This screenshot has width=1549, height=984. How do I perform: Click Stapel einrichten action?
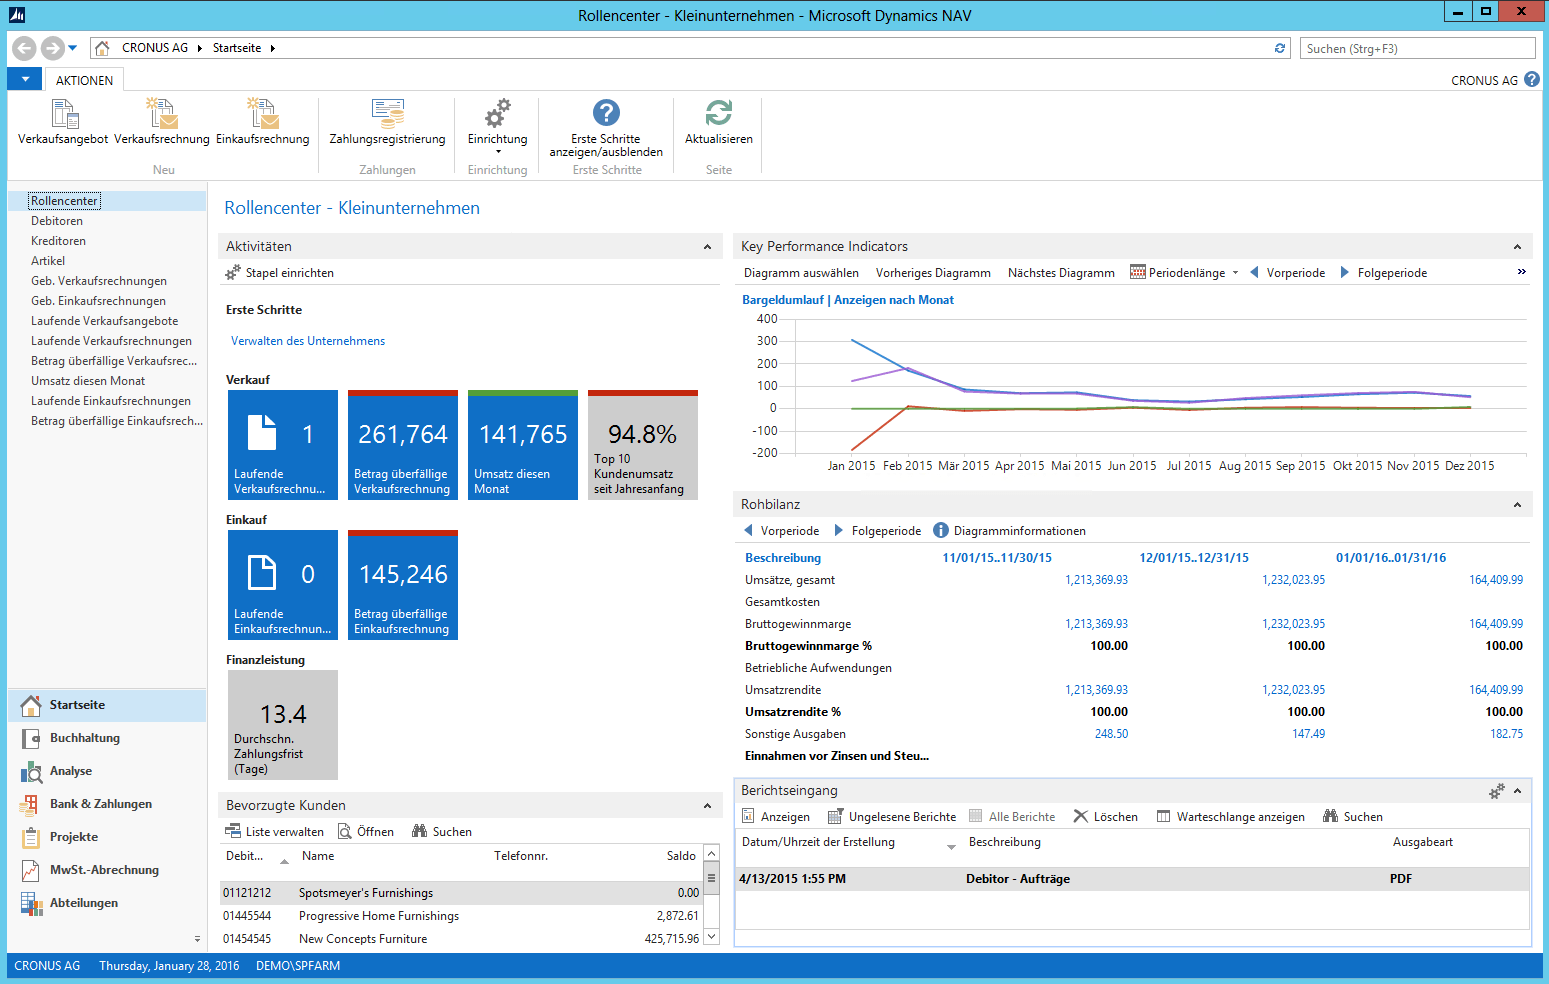click(280, 273)
